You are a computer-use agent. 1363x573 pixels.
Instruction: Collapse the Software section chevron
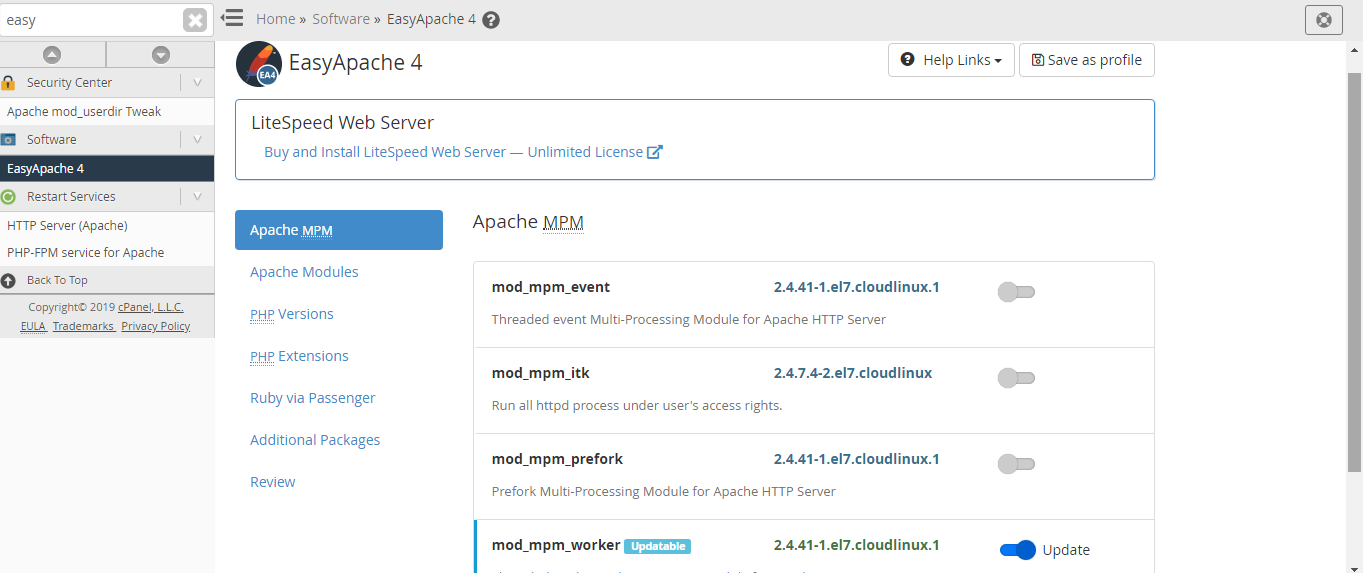click(197, 140)
